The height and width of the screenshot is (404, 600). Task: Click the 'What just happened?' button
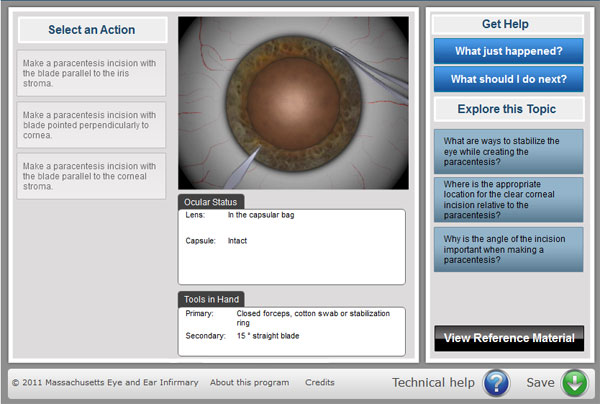pyautogui.click(x=509, y=51)
